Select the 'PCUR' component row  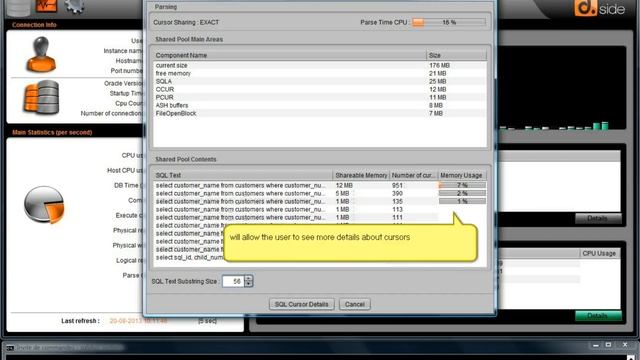(x=320, y=97)
